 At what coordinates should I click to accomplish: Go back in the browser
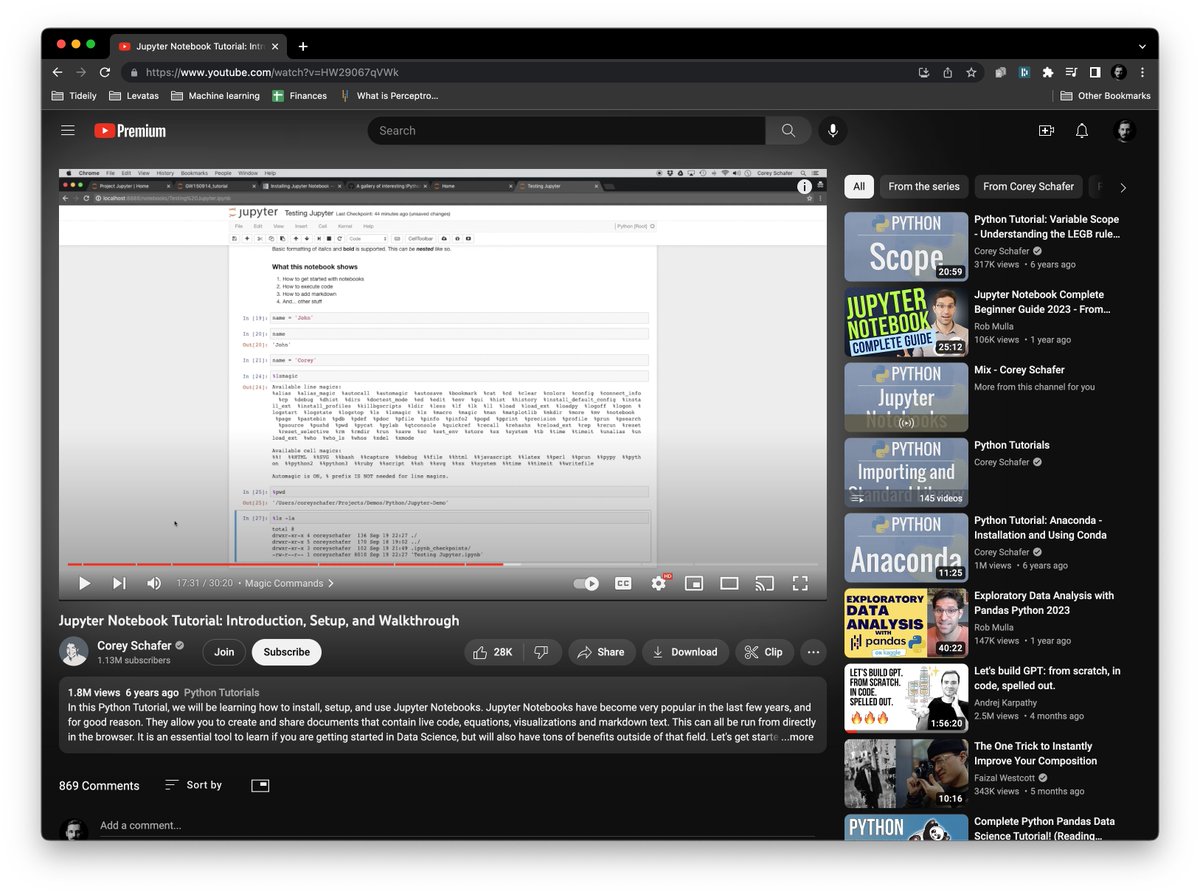click(57, 72)
